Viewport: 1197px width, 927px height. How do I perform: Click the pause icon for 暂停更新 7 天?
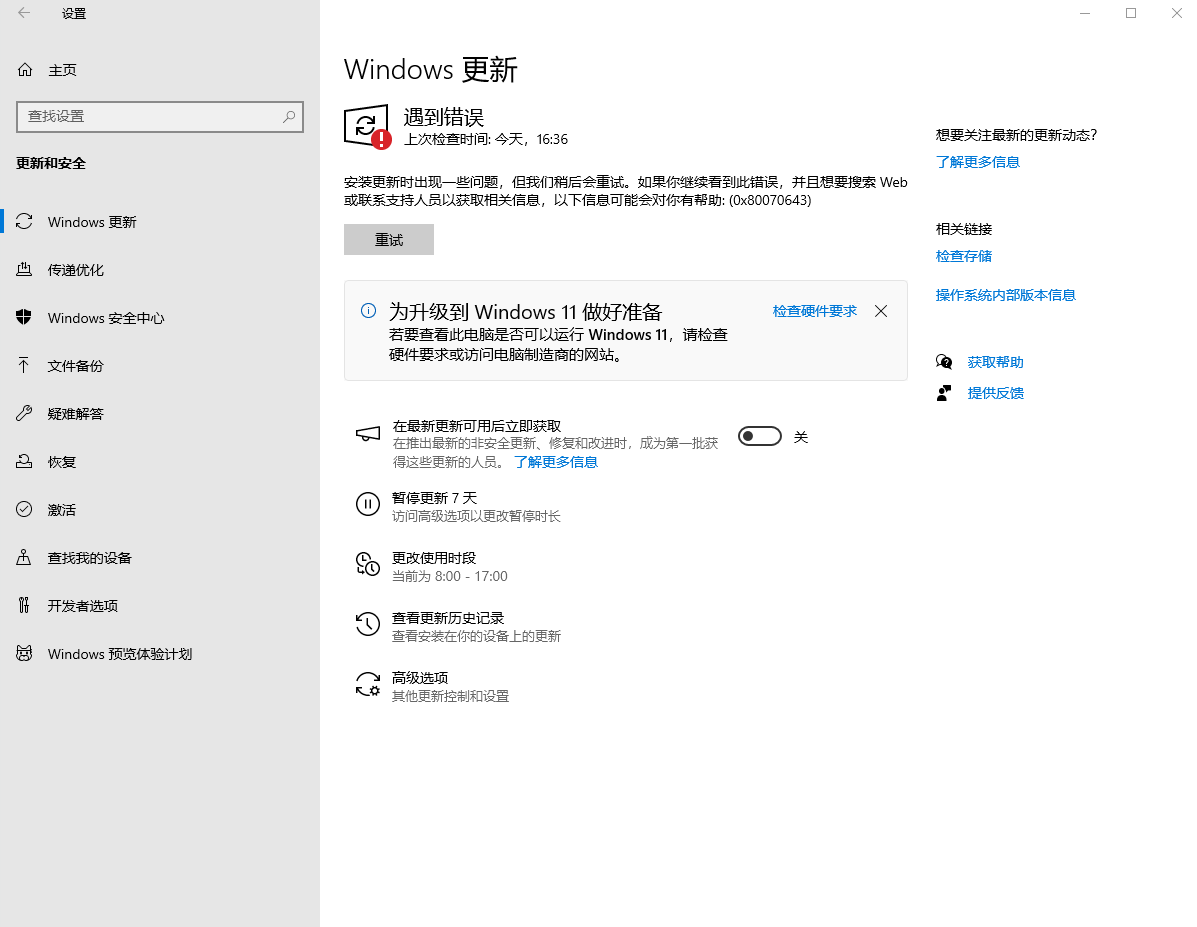coord(368,504)
